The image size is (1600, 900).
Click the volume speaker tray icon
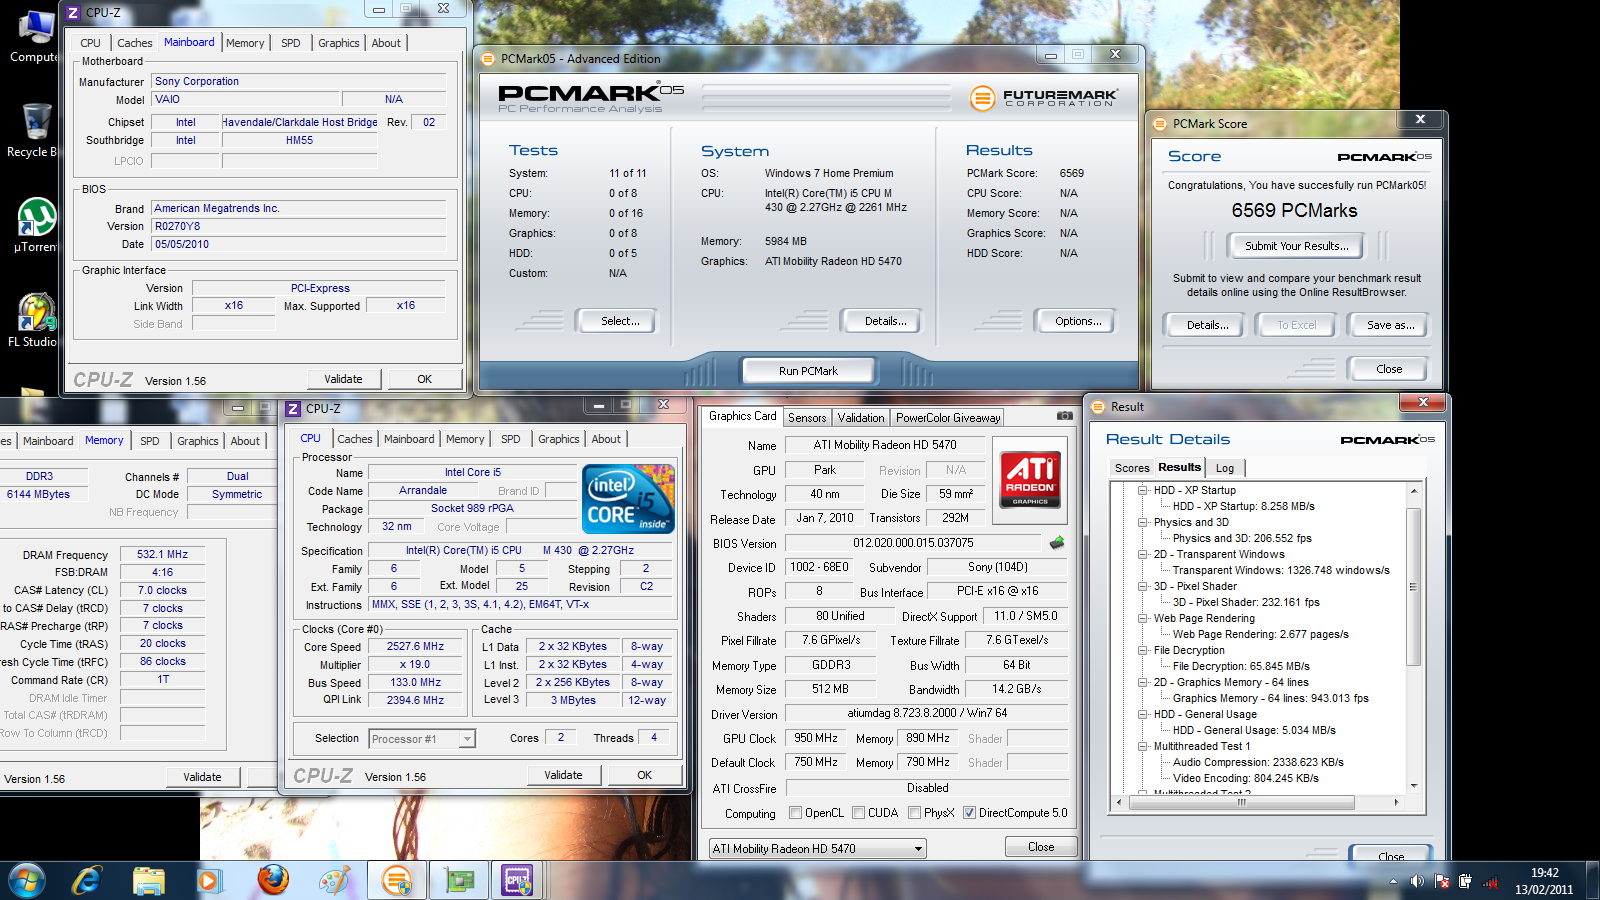click(1417, 881)
